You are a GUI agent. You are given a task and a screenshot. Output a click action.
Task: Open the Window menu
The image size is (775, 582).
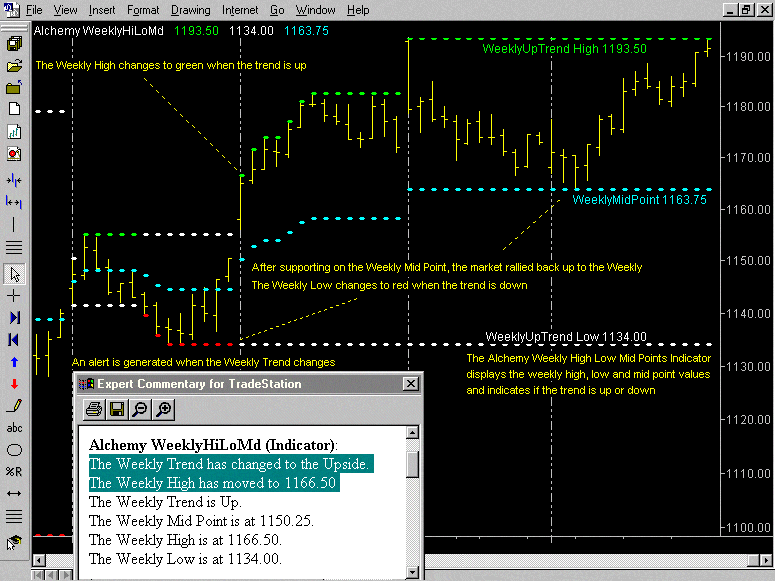(x=315, y=10)
